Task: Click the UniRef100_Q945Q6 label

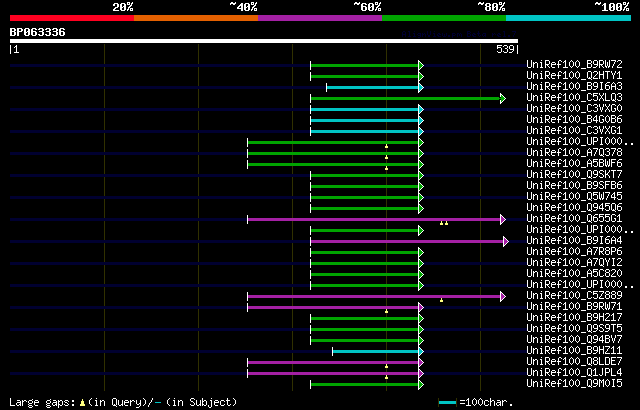Action: 574,208
